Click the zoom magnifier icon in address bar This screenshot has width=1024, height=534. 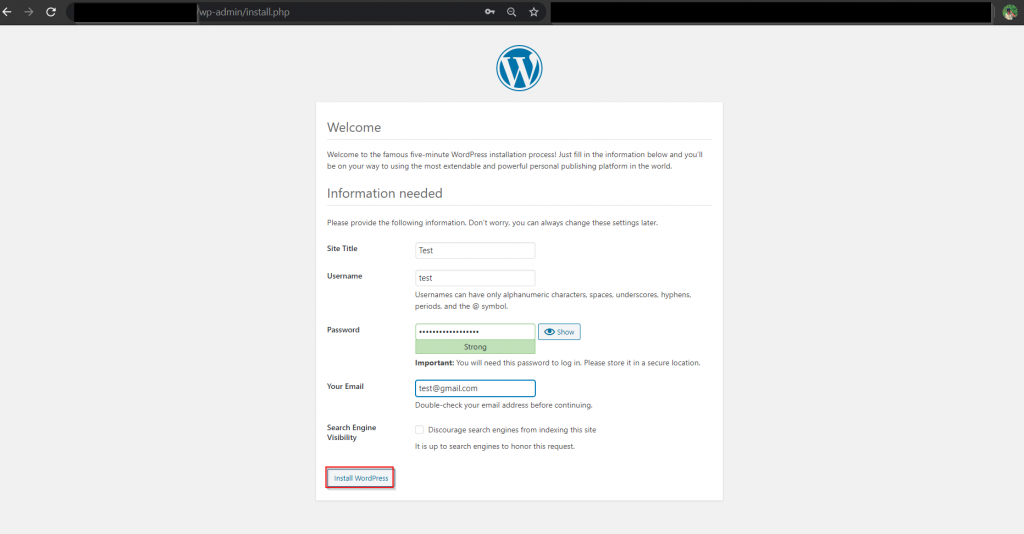[511, 12]
